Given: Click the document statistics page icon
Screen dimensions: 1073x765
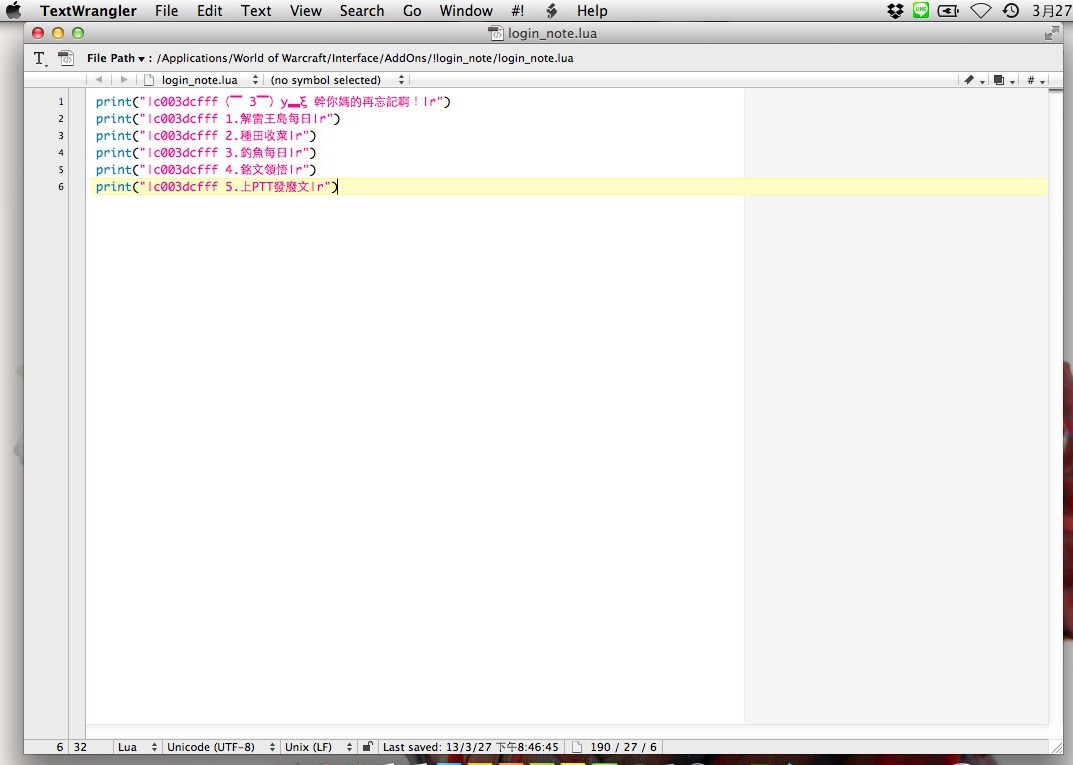Looking at the screenshot, I should (577, 747).
